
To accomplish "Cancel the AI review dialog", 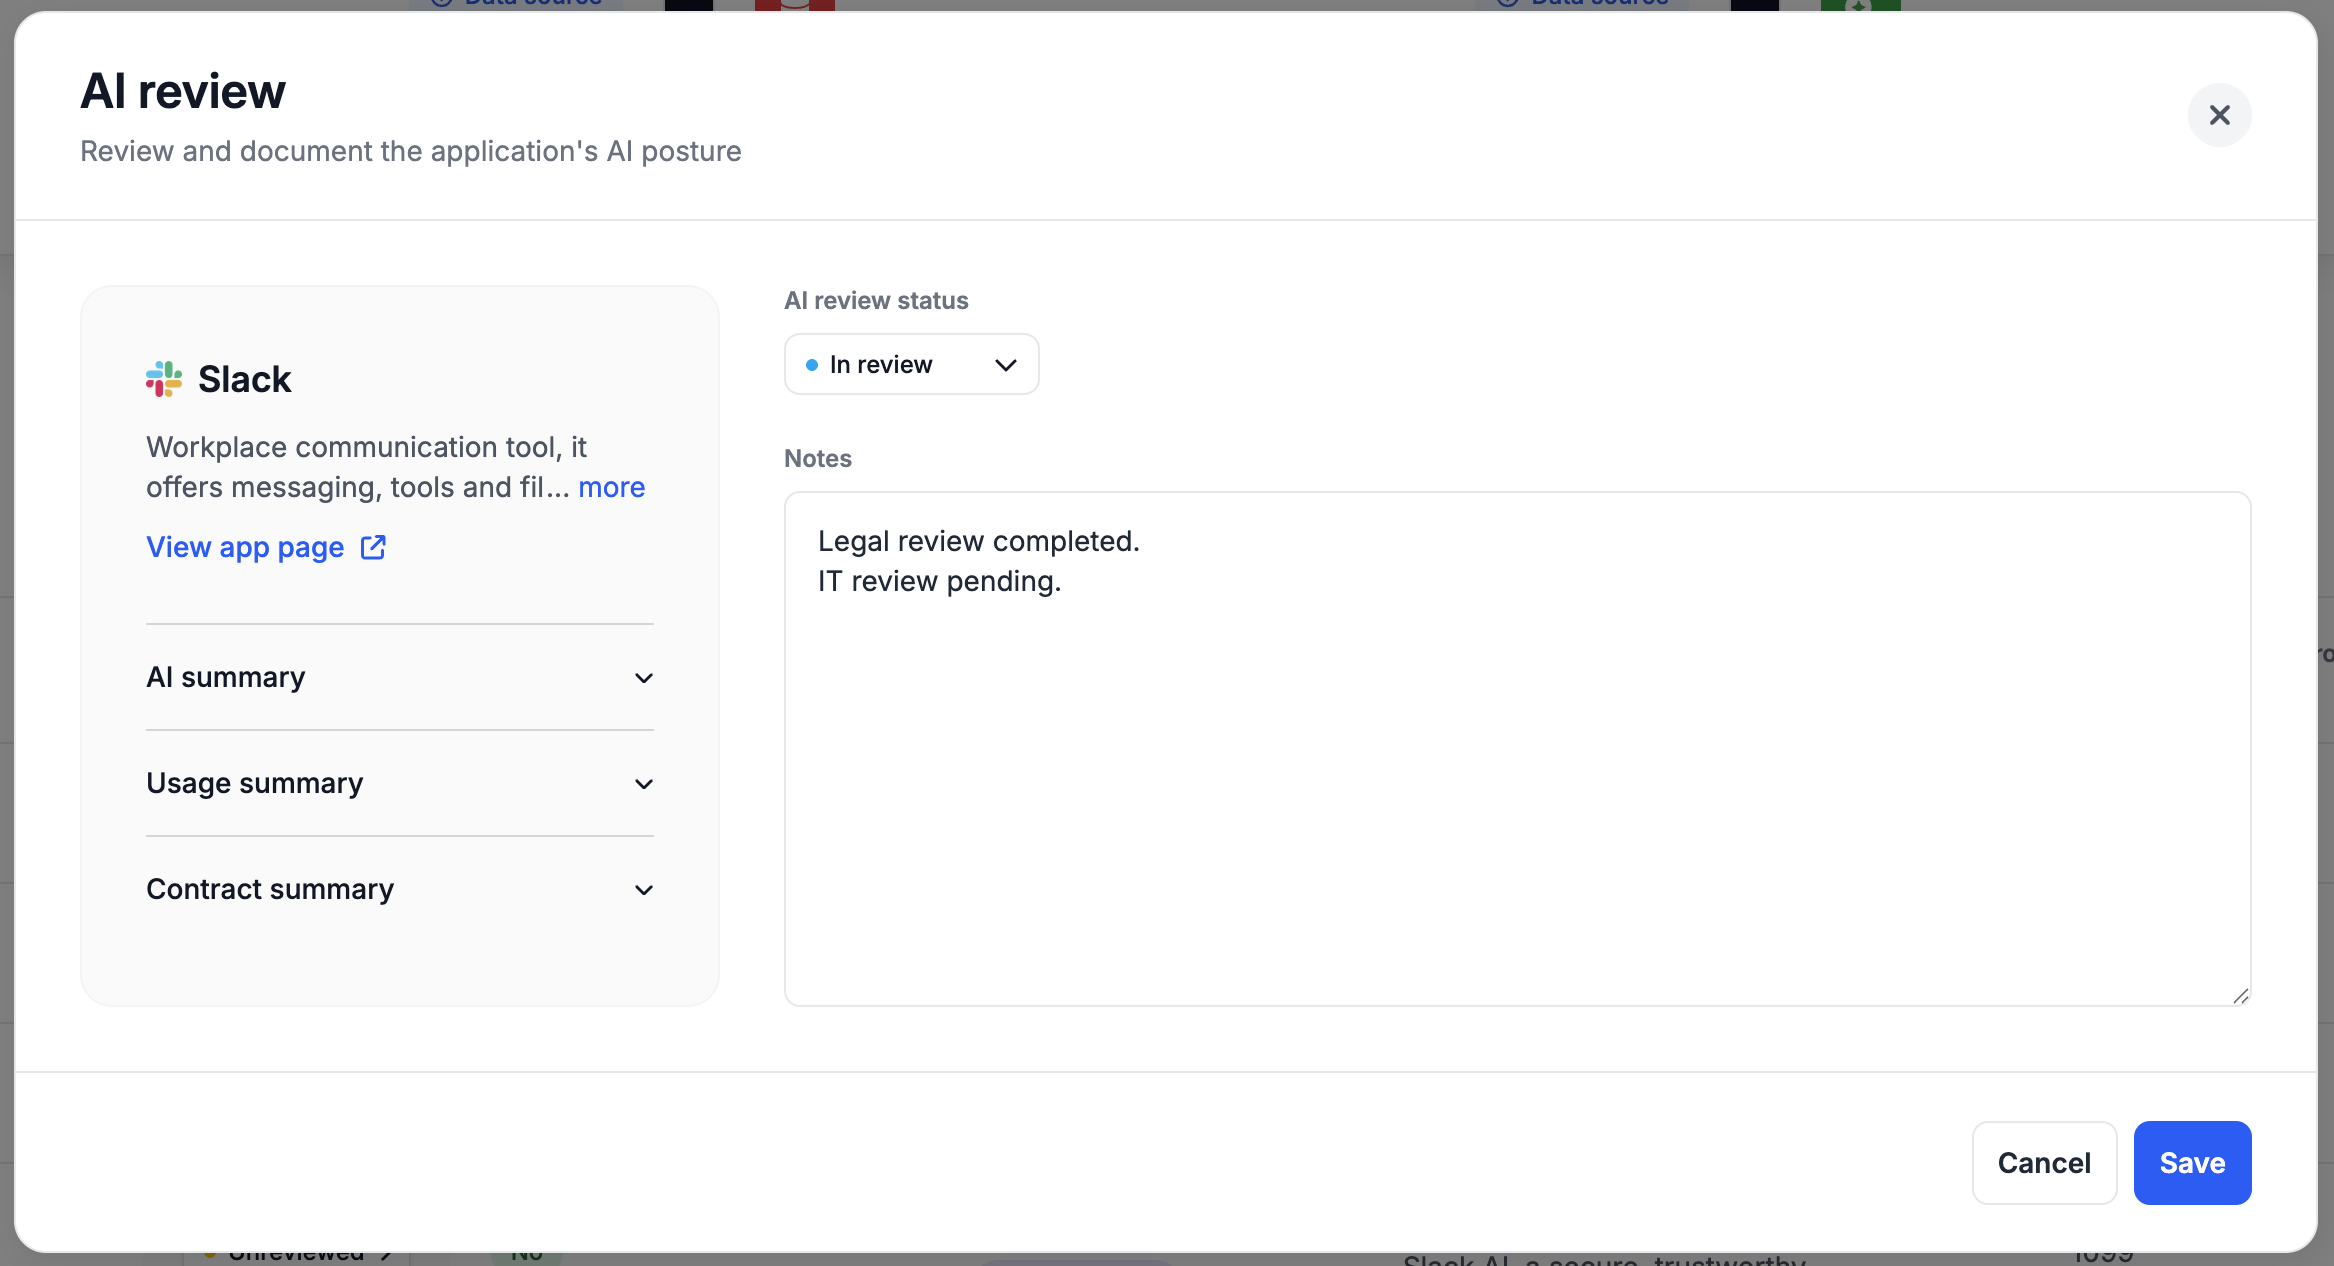I will pyautogui.click(x=2044, y=1163).
